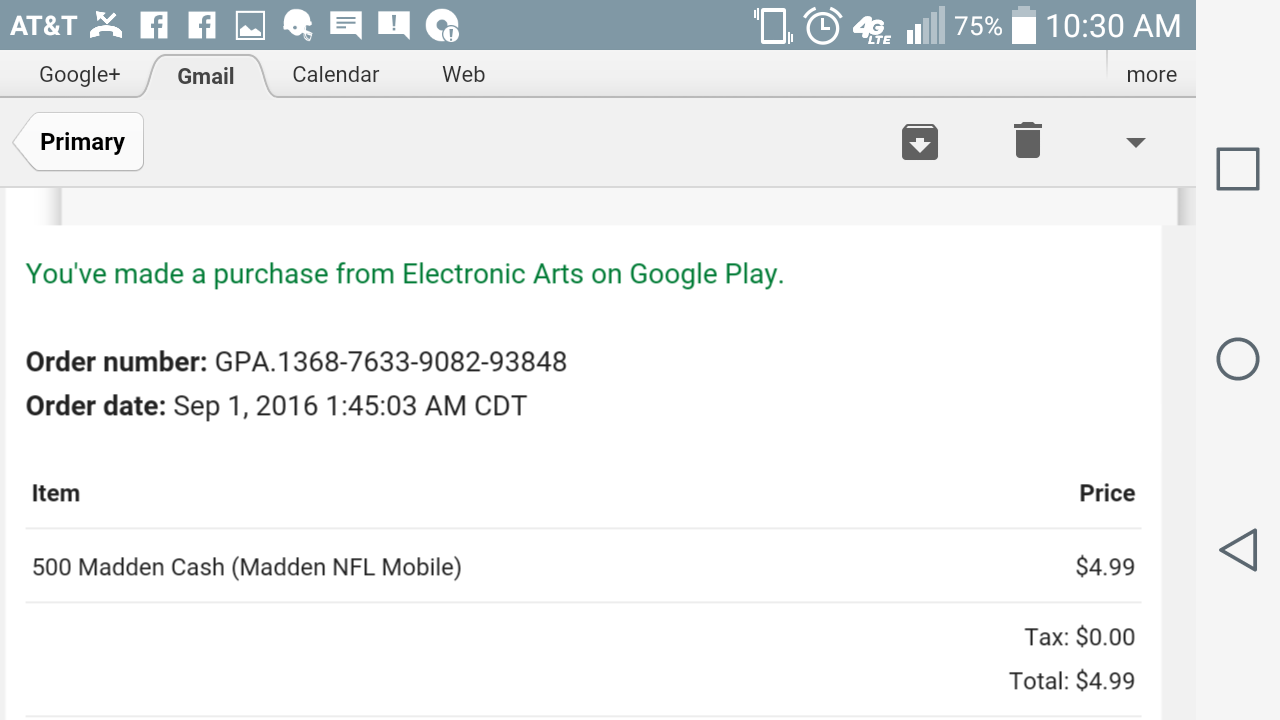Expand the 'more' tab menu

point(1151,75)
